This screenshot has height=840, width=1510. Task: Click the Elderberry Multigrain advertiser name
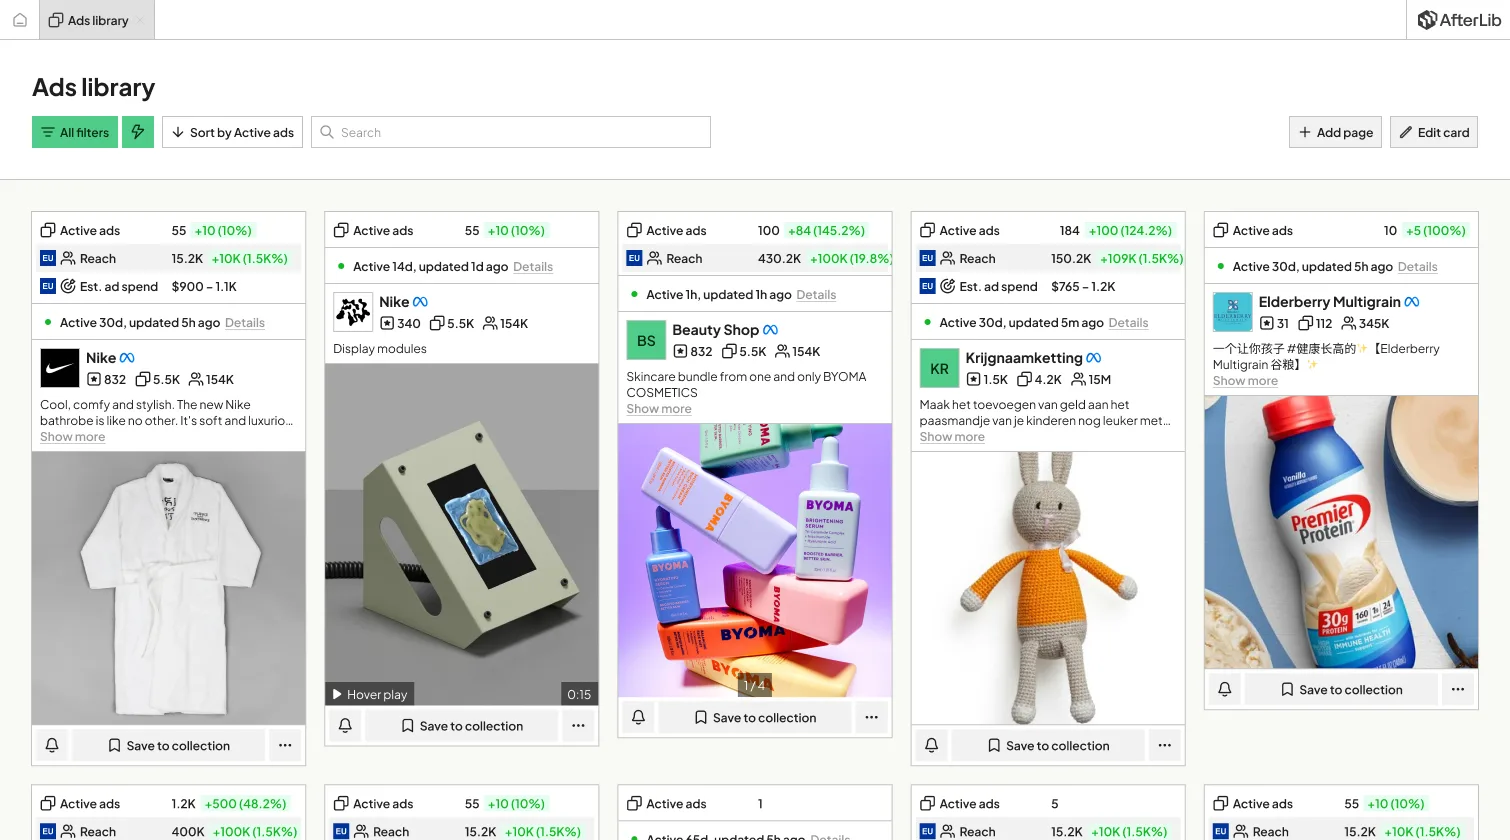[1329, 302]
